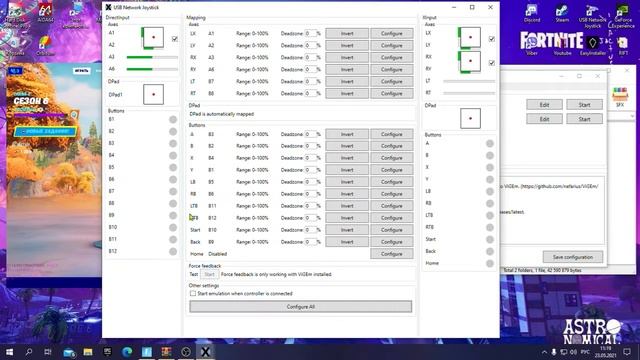
Task: Open the Viber desktop shortcut
Action: click(532, 45)
